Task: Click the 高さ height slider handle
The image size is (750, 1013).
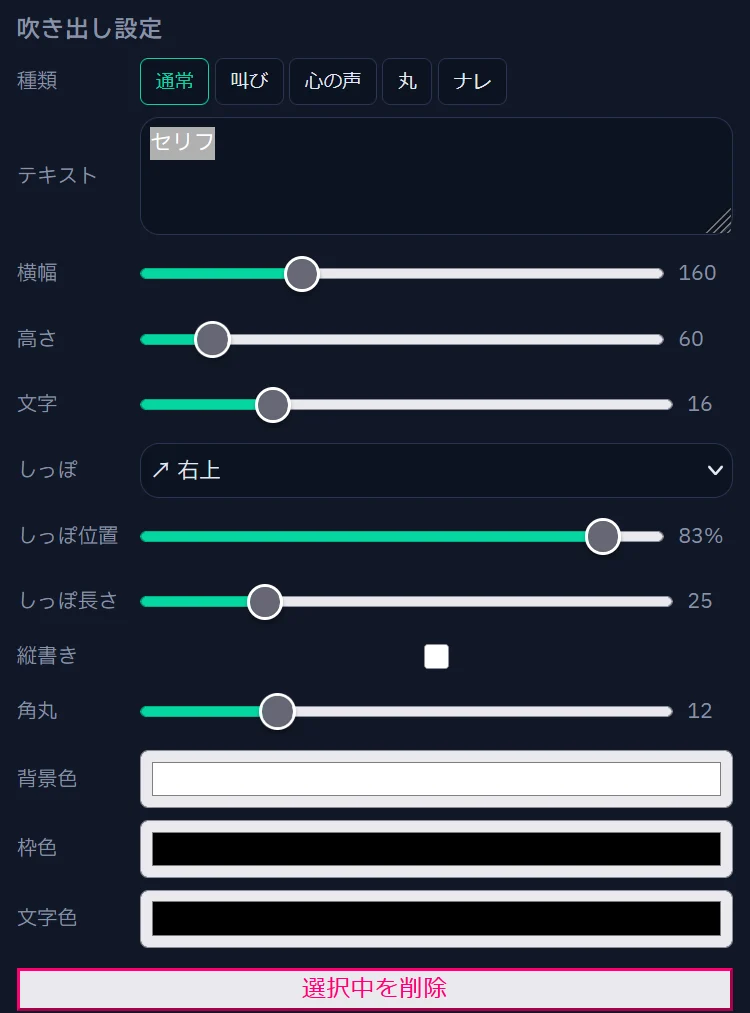Action: point(212,339)
